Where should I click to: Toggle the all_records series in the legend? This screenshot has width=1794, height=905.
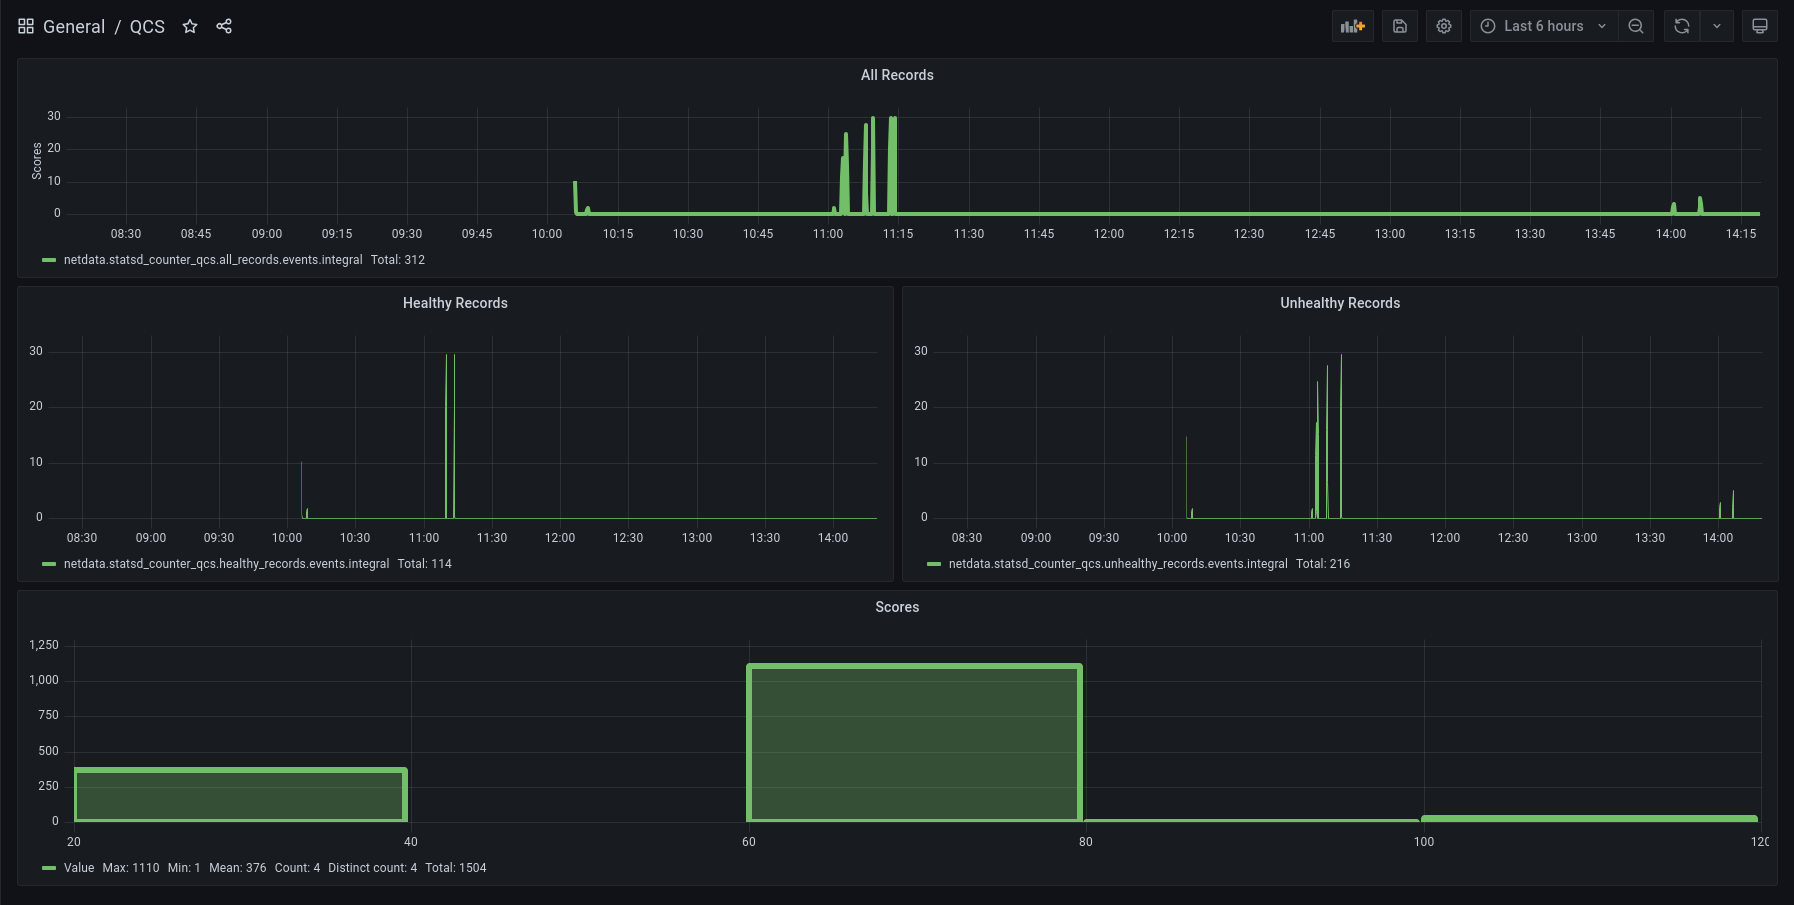pyautogui.click(x=212, y=260)
